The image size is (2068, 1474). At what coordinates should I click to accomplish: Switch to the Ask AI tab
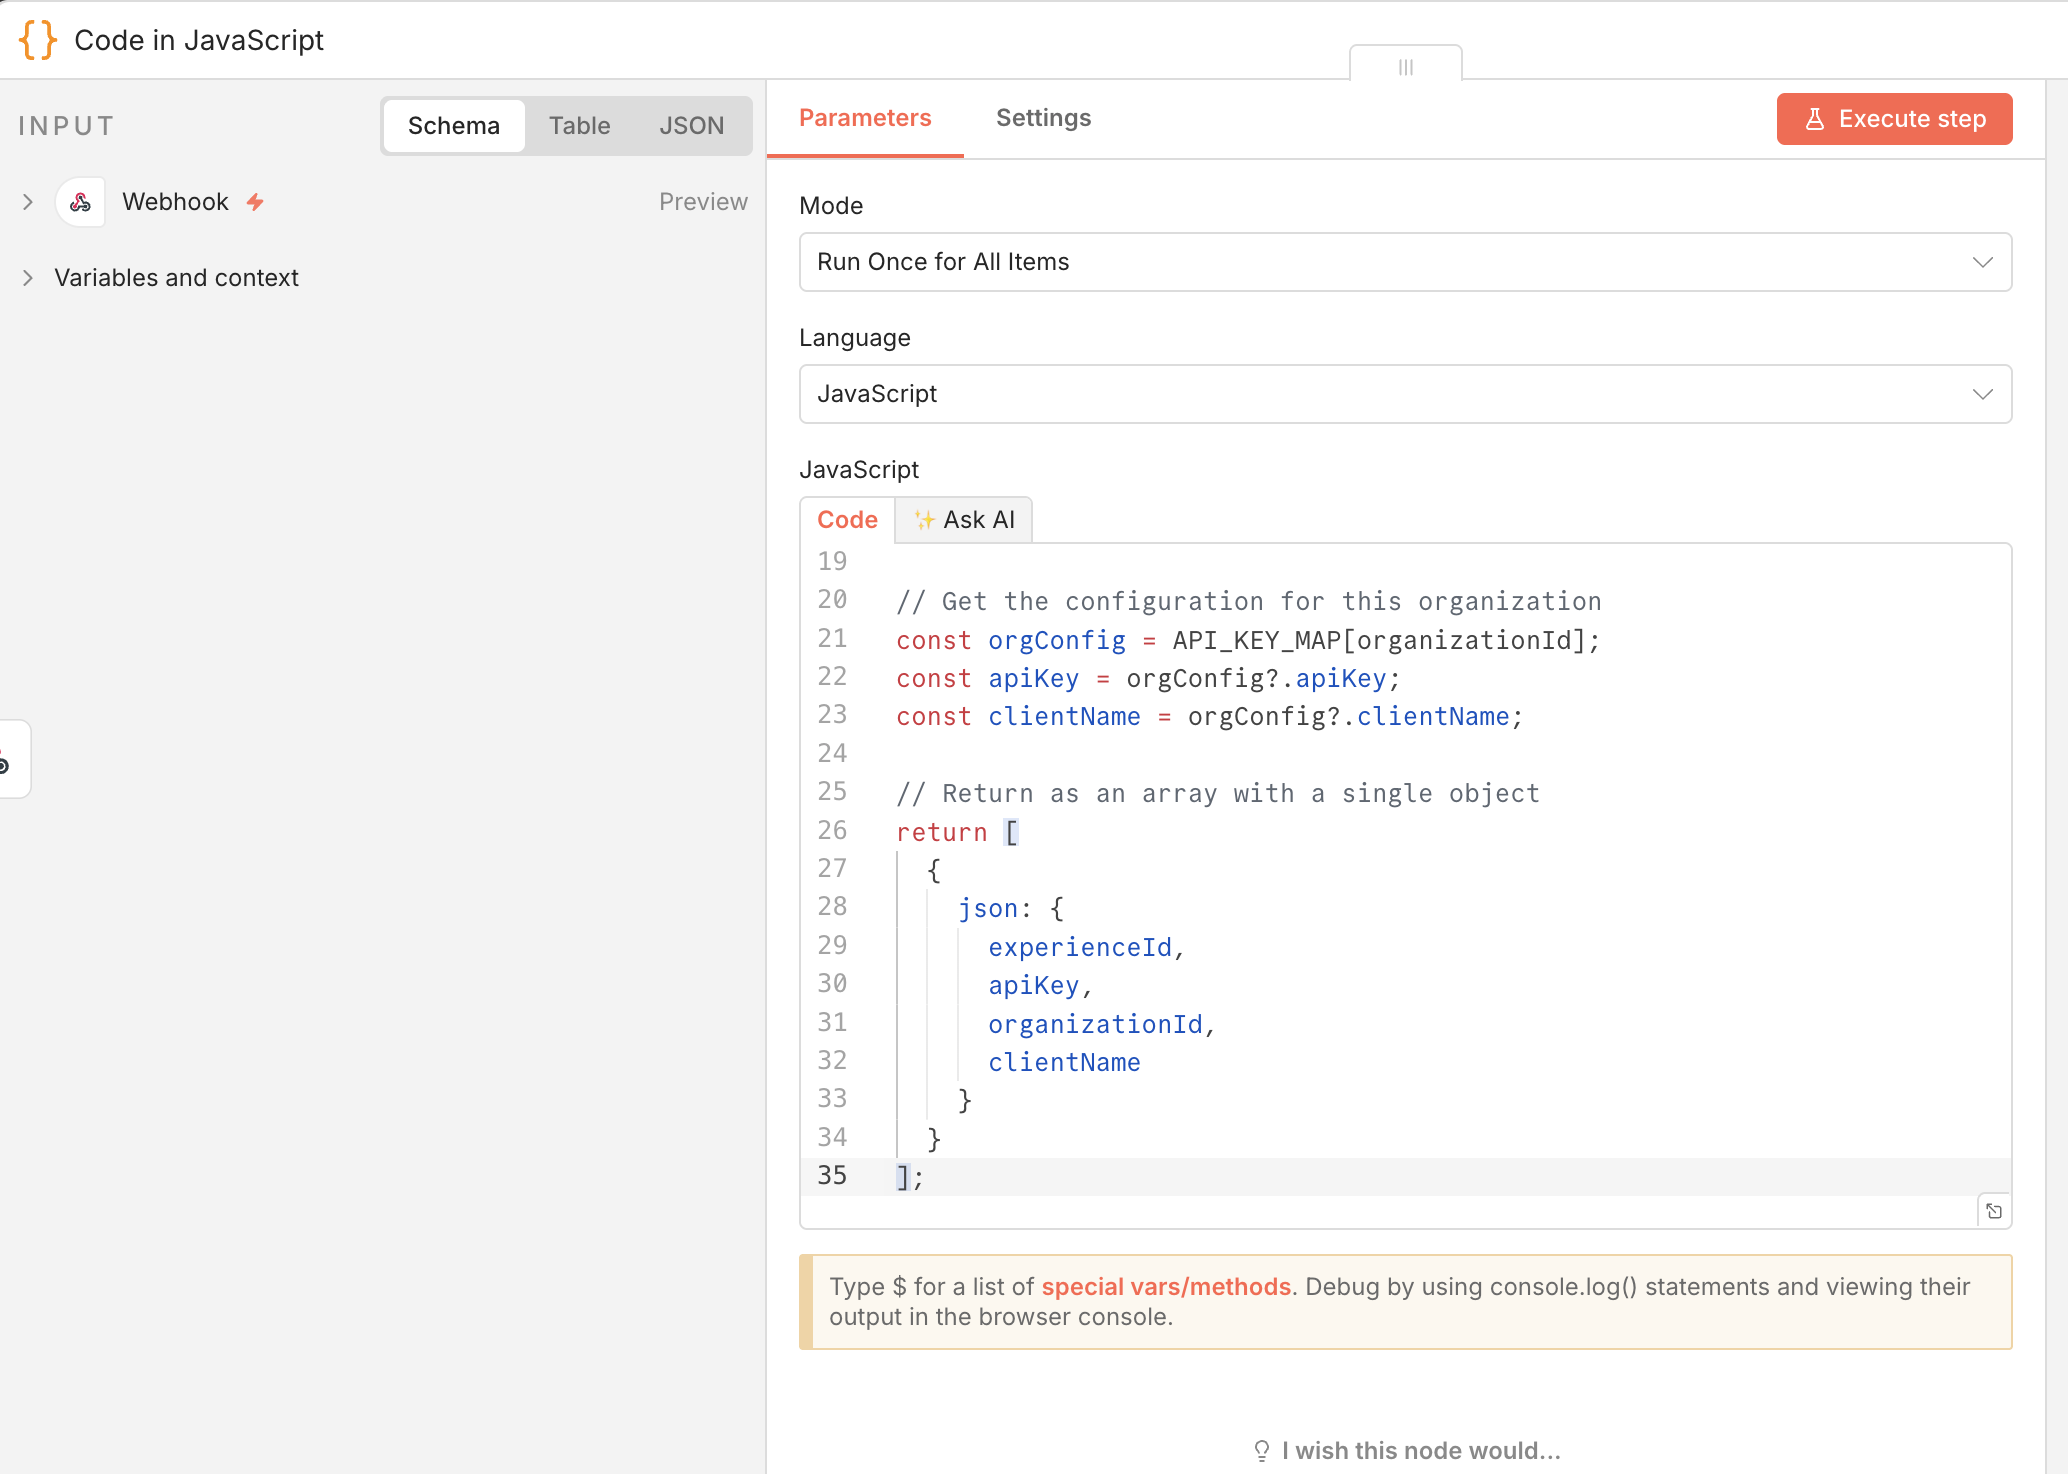point(964,520)
